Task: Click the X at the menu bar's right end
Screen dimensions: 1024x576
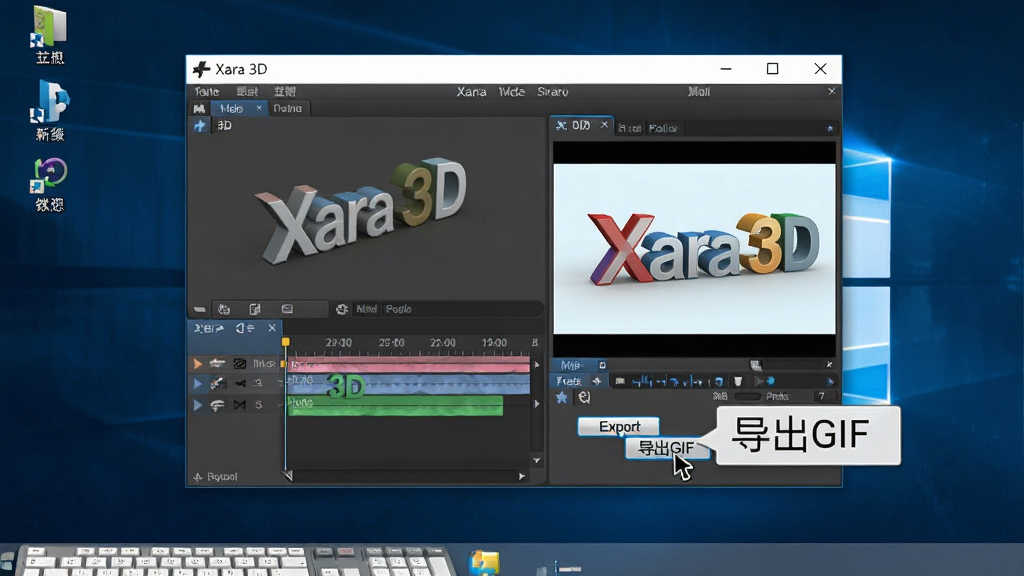Action: [x=831, y=91]
